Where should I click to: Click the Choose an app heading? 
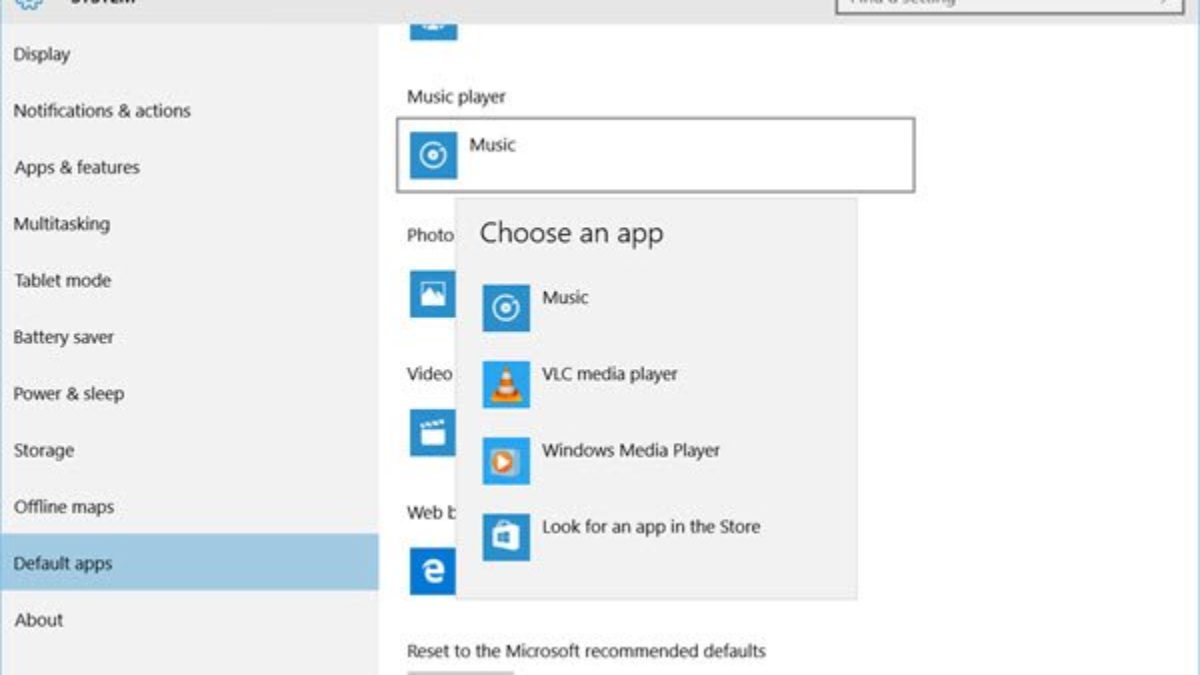tap(571, 234)
